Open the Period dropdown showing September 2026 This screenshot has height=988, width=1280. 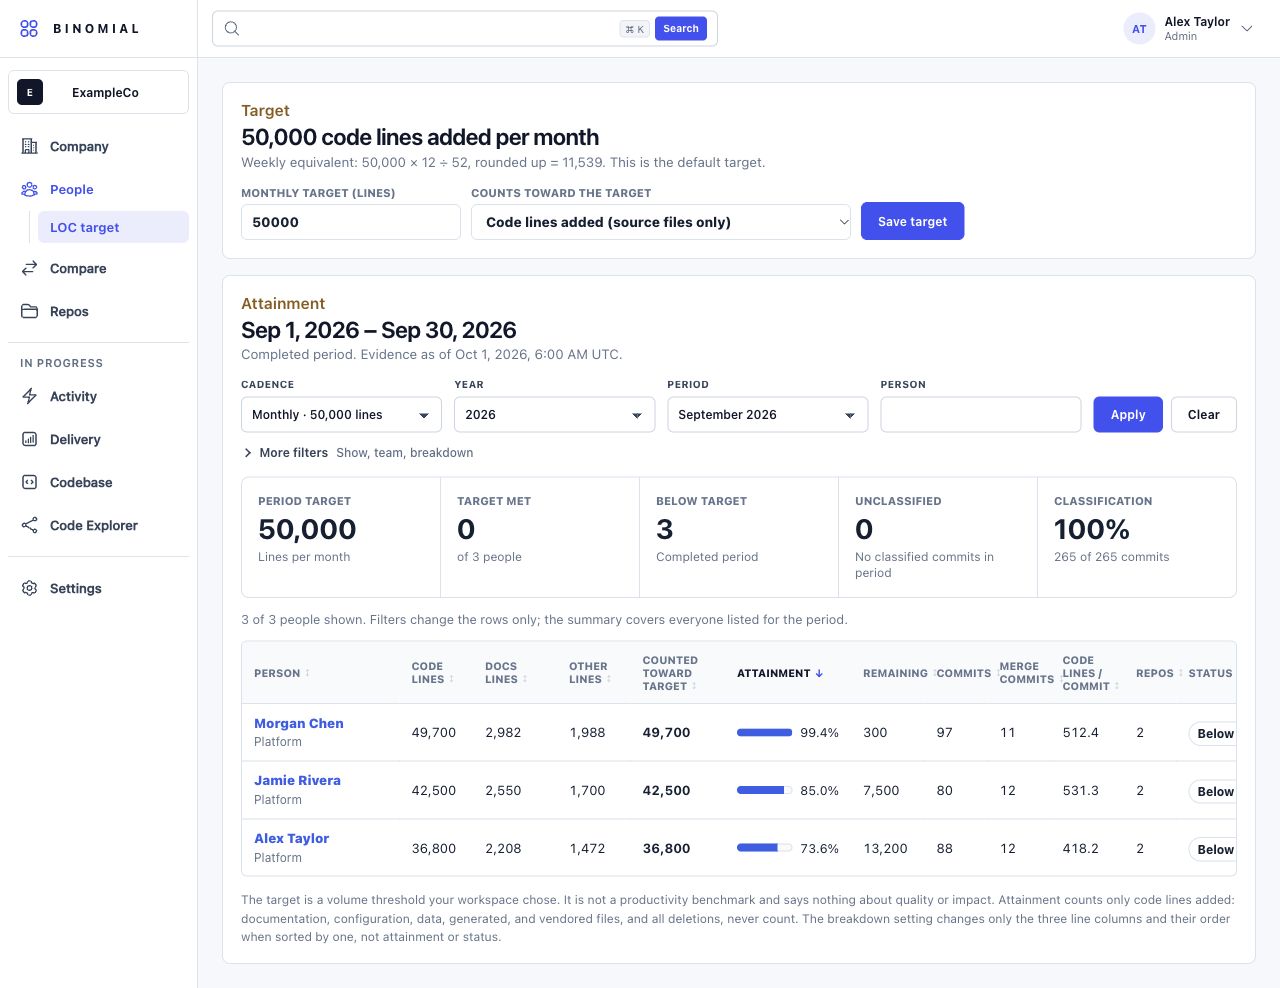tap(767, 415)
